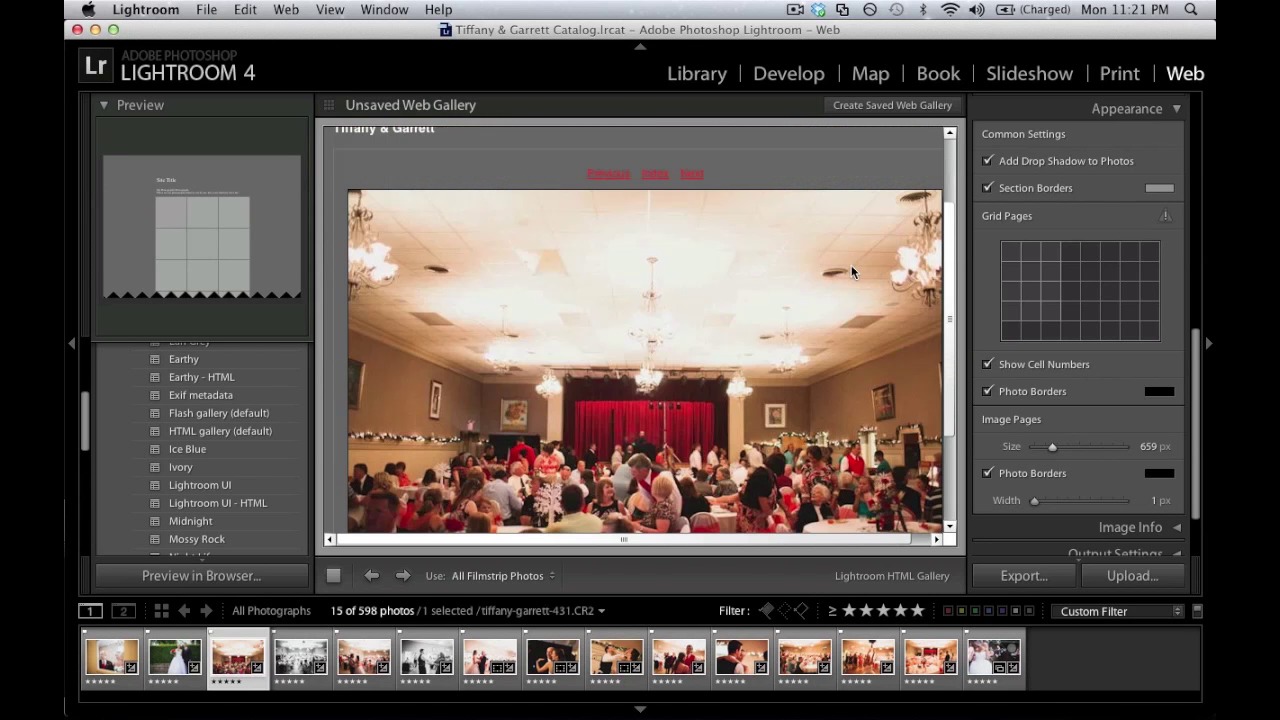Switch to Library module

697,74
